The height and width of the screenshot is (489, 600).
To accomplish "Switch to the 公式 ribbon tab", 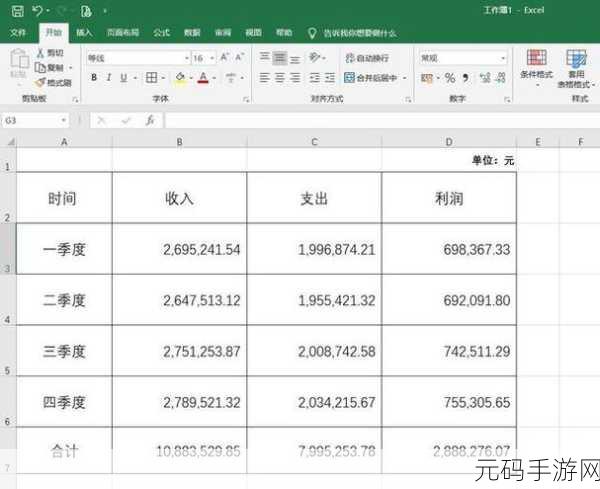I will click(161, 33).
